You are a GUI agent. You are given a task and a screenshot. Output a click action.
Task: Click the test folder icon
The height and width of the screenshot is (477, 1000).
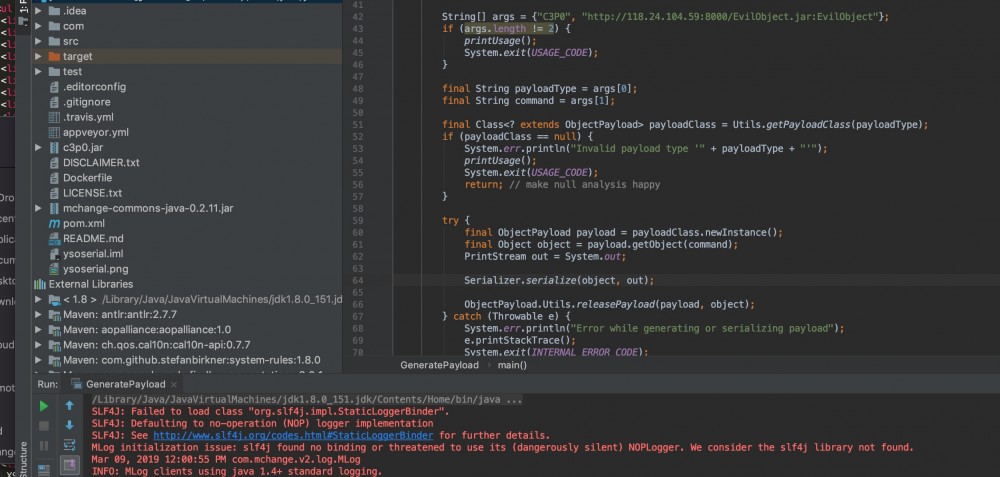(54, 71)
